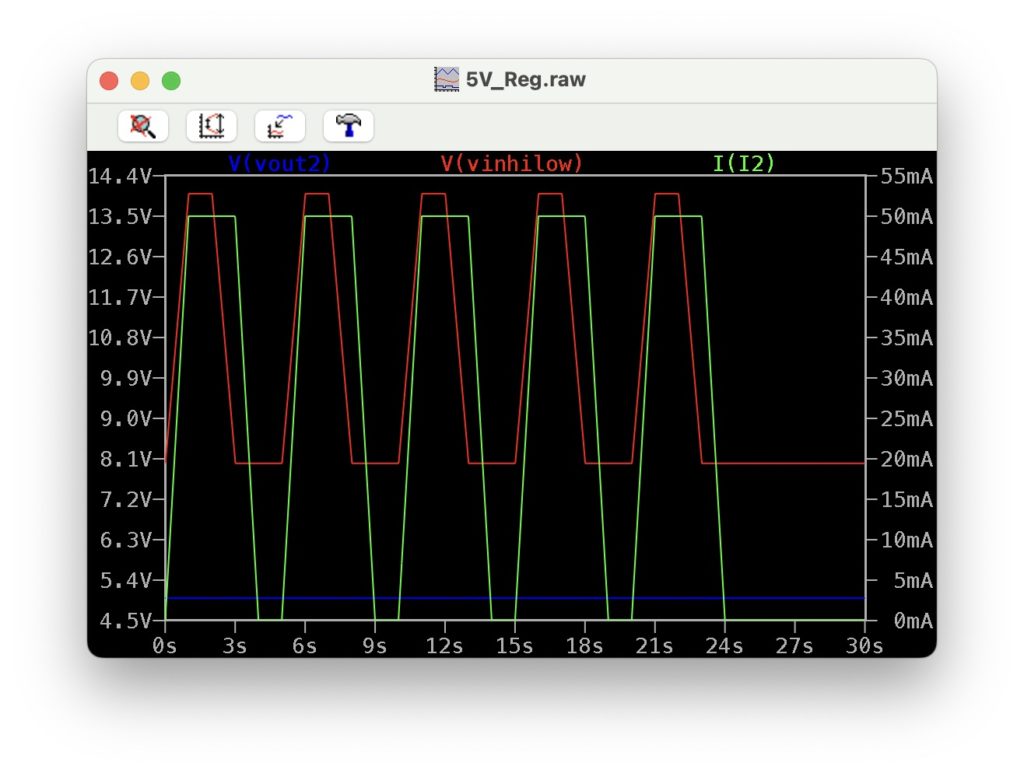Click the waveform document icon in title bar

[446, 80]
